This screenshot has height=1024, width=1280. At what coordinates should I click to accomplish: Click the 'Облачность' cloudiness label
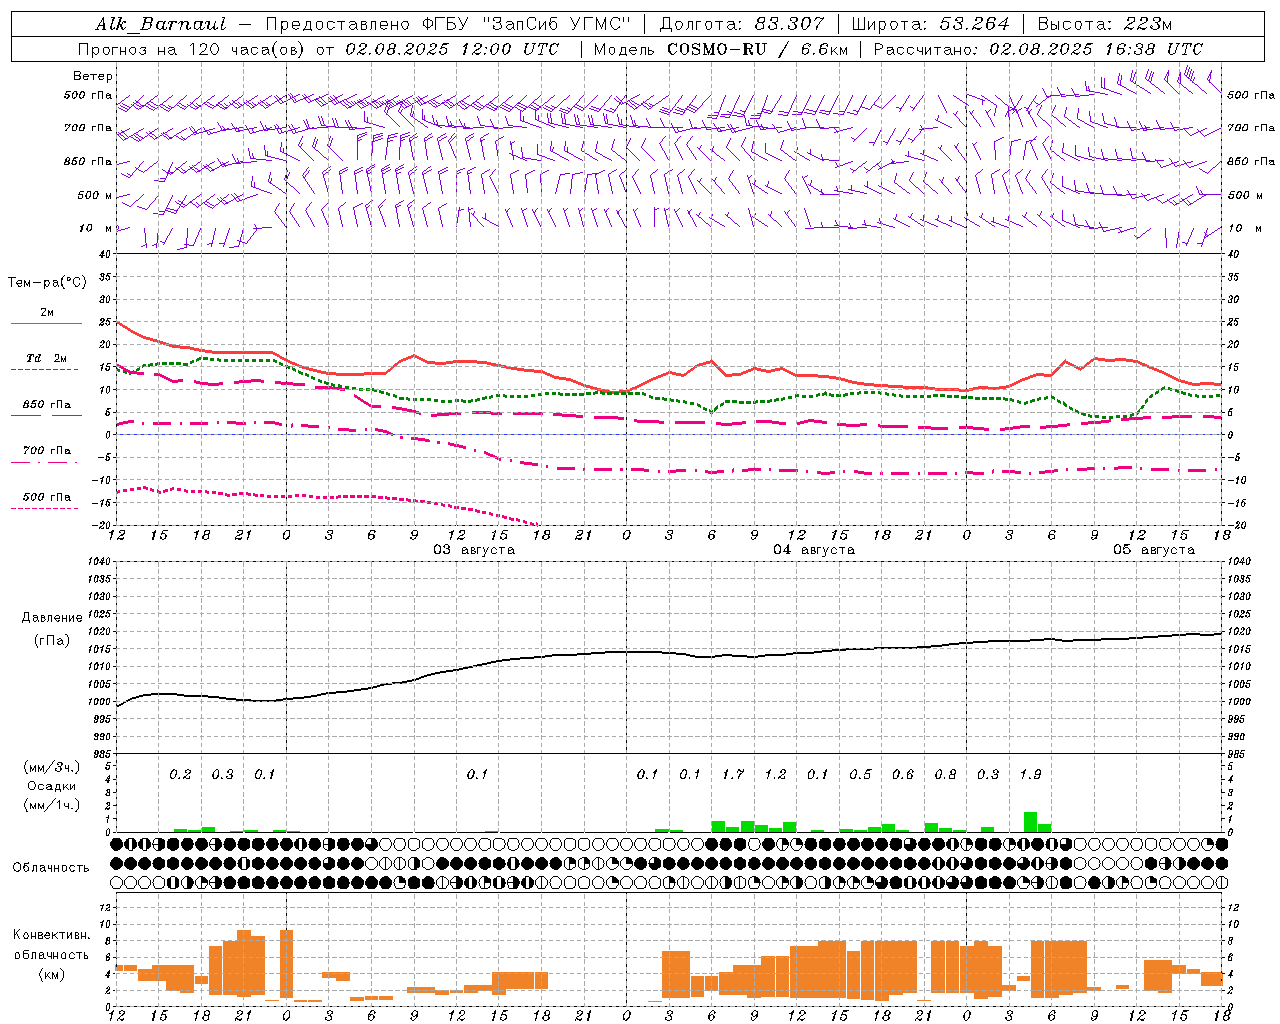[51, 867]
